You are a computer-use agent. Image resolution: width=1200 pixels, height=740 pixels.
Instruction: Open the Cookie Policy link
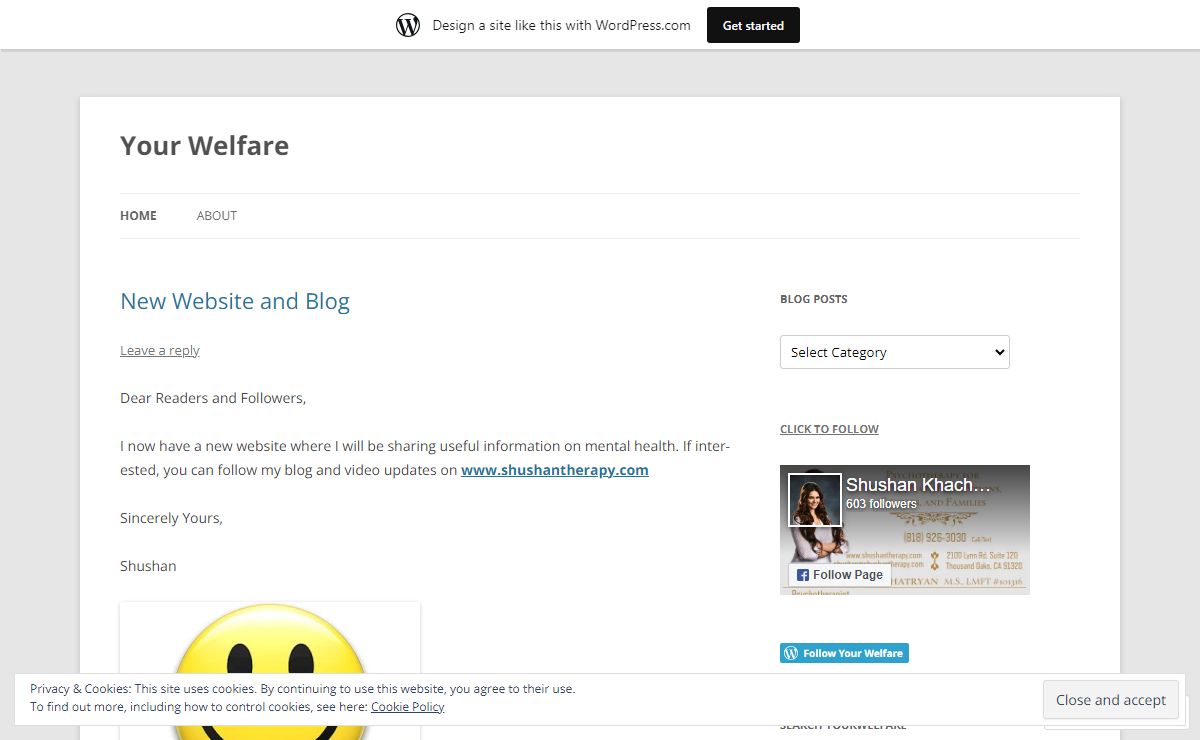pos(407,706)
